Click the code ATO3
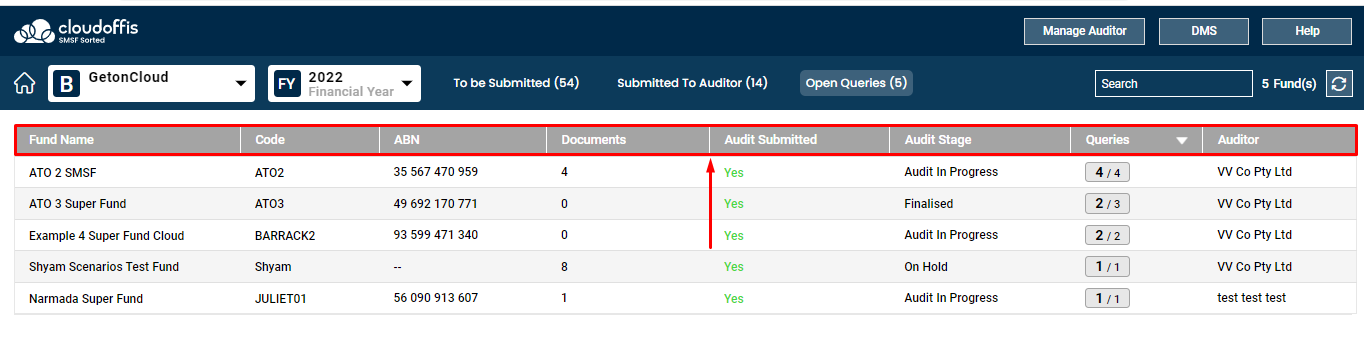This screenshot has width=1364, height=360. pos(270,204)
